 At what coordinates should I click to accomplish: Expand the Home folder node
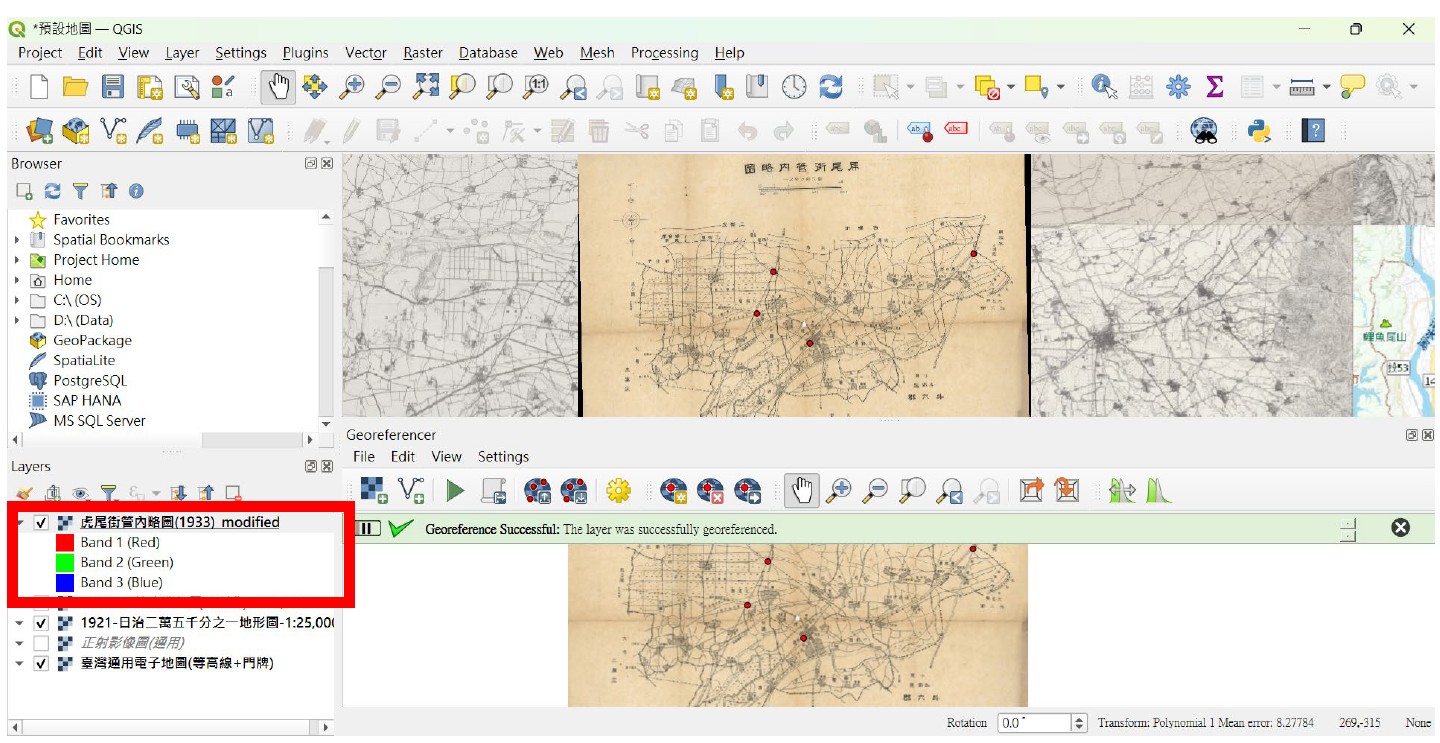click(x=17, y=280)
